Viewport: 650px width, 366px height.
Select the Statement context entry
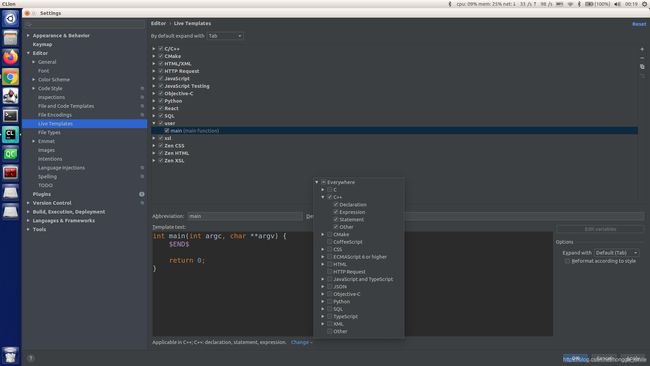click(x=352, y=219)
